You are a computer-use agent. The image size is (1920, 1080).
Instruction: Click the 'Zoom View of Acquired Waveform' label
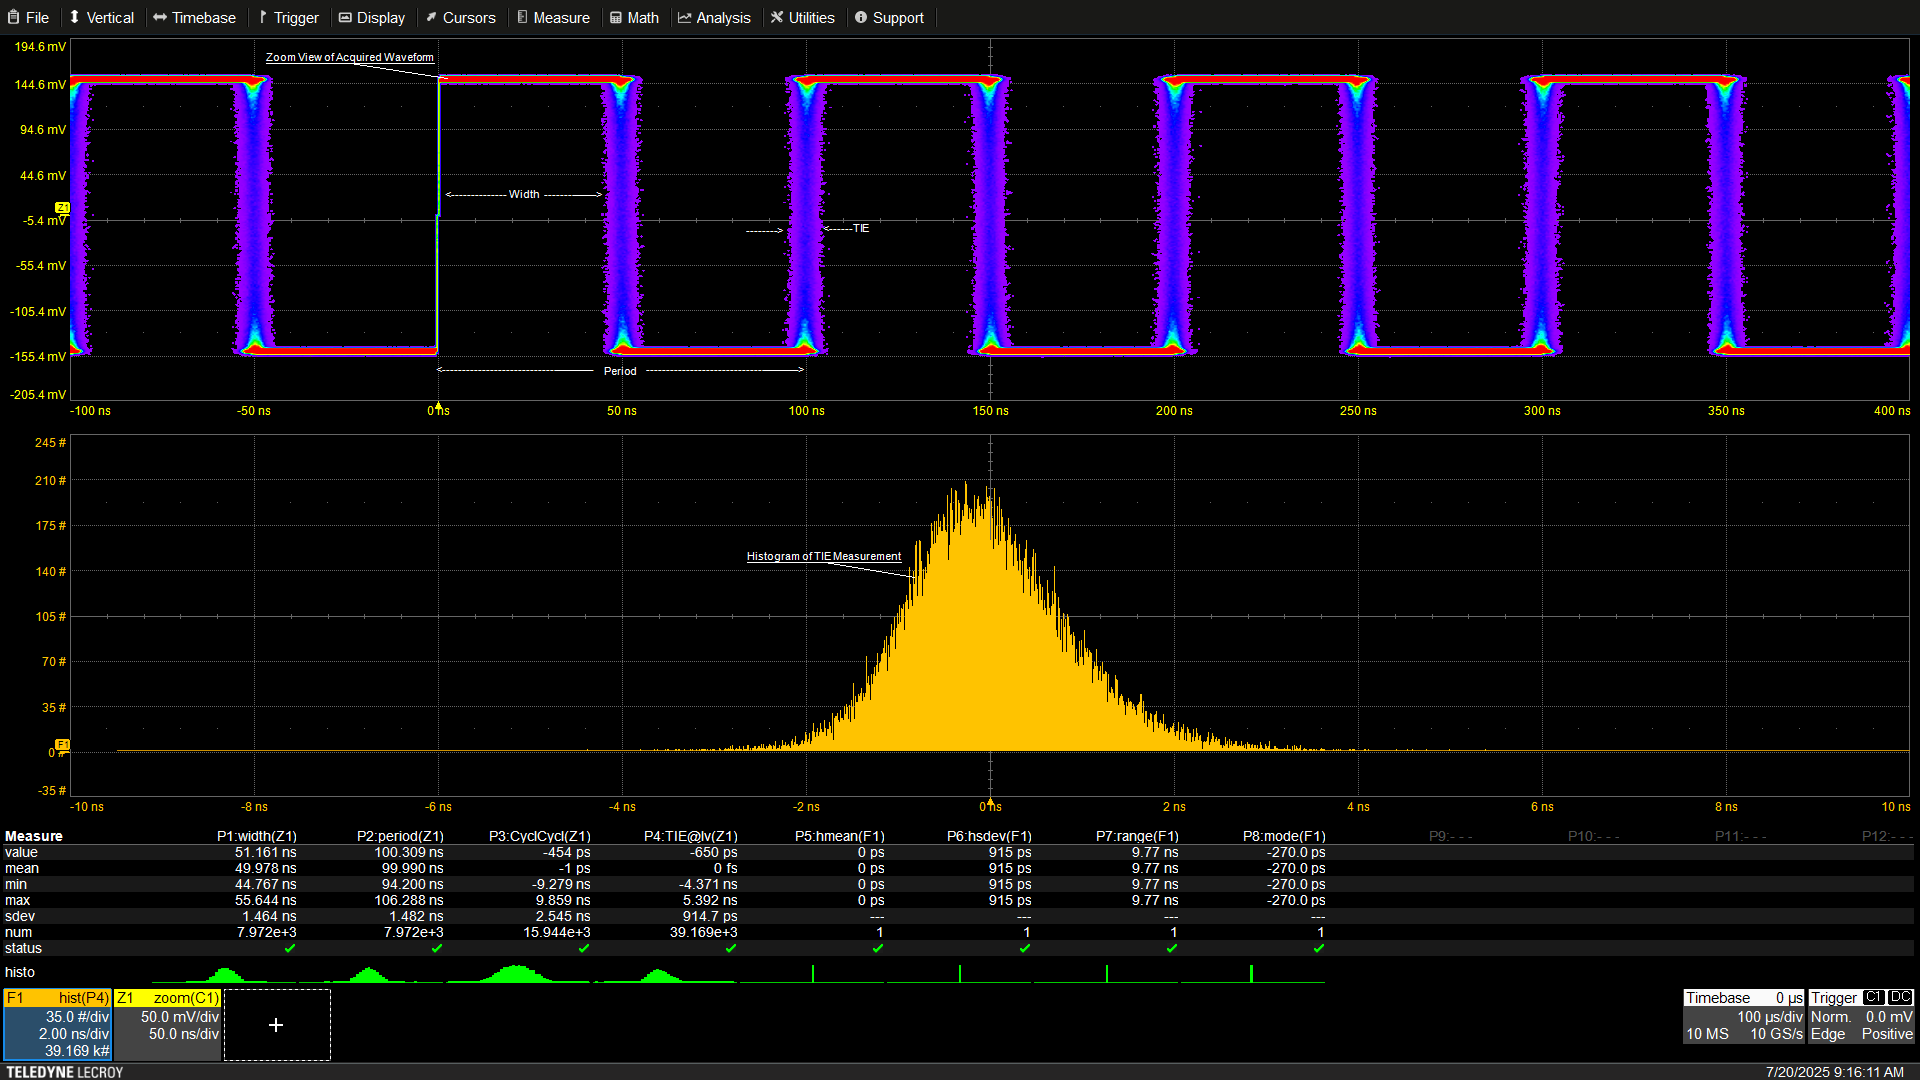point(350,57)
